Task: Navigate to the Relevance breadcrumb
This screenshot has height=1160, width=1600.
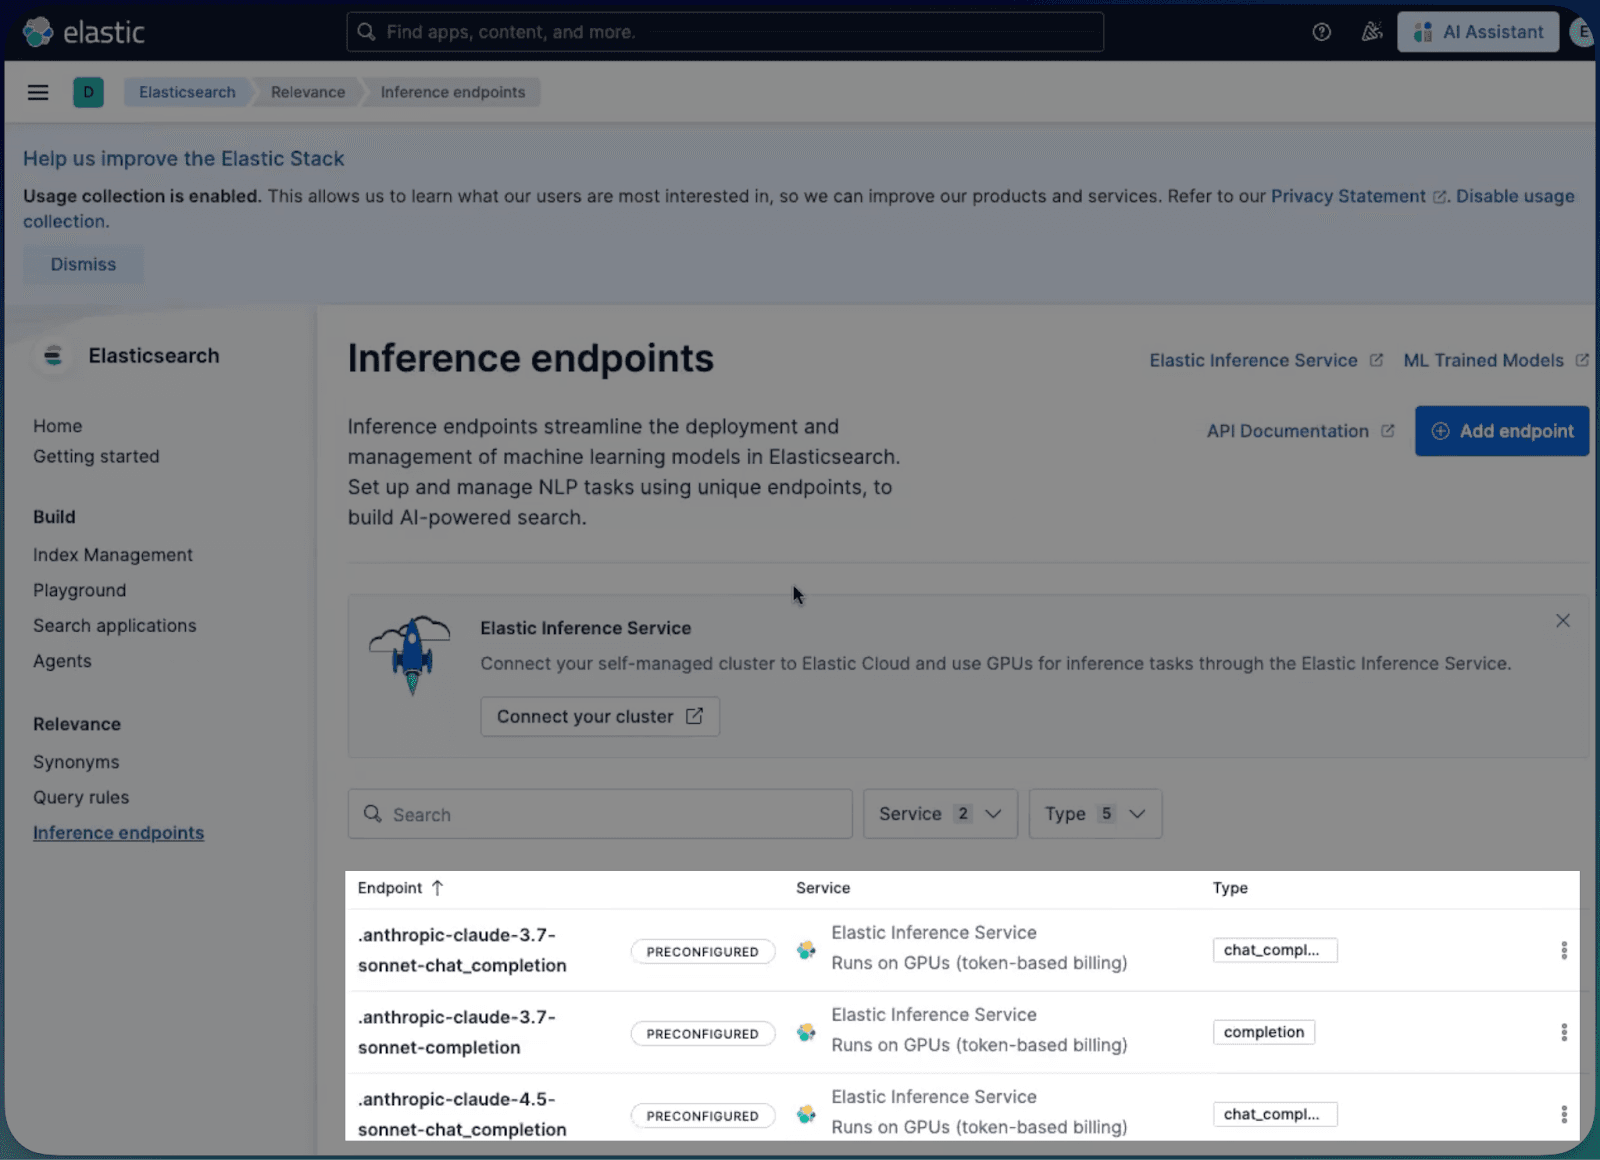Action: click(x=307, y=92)
